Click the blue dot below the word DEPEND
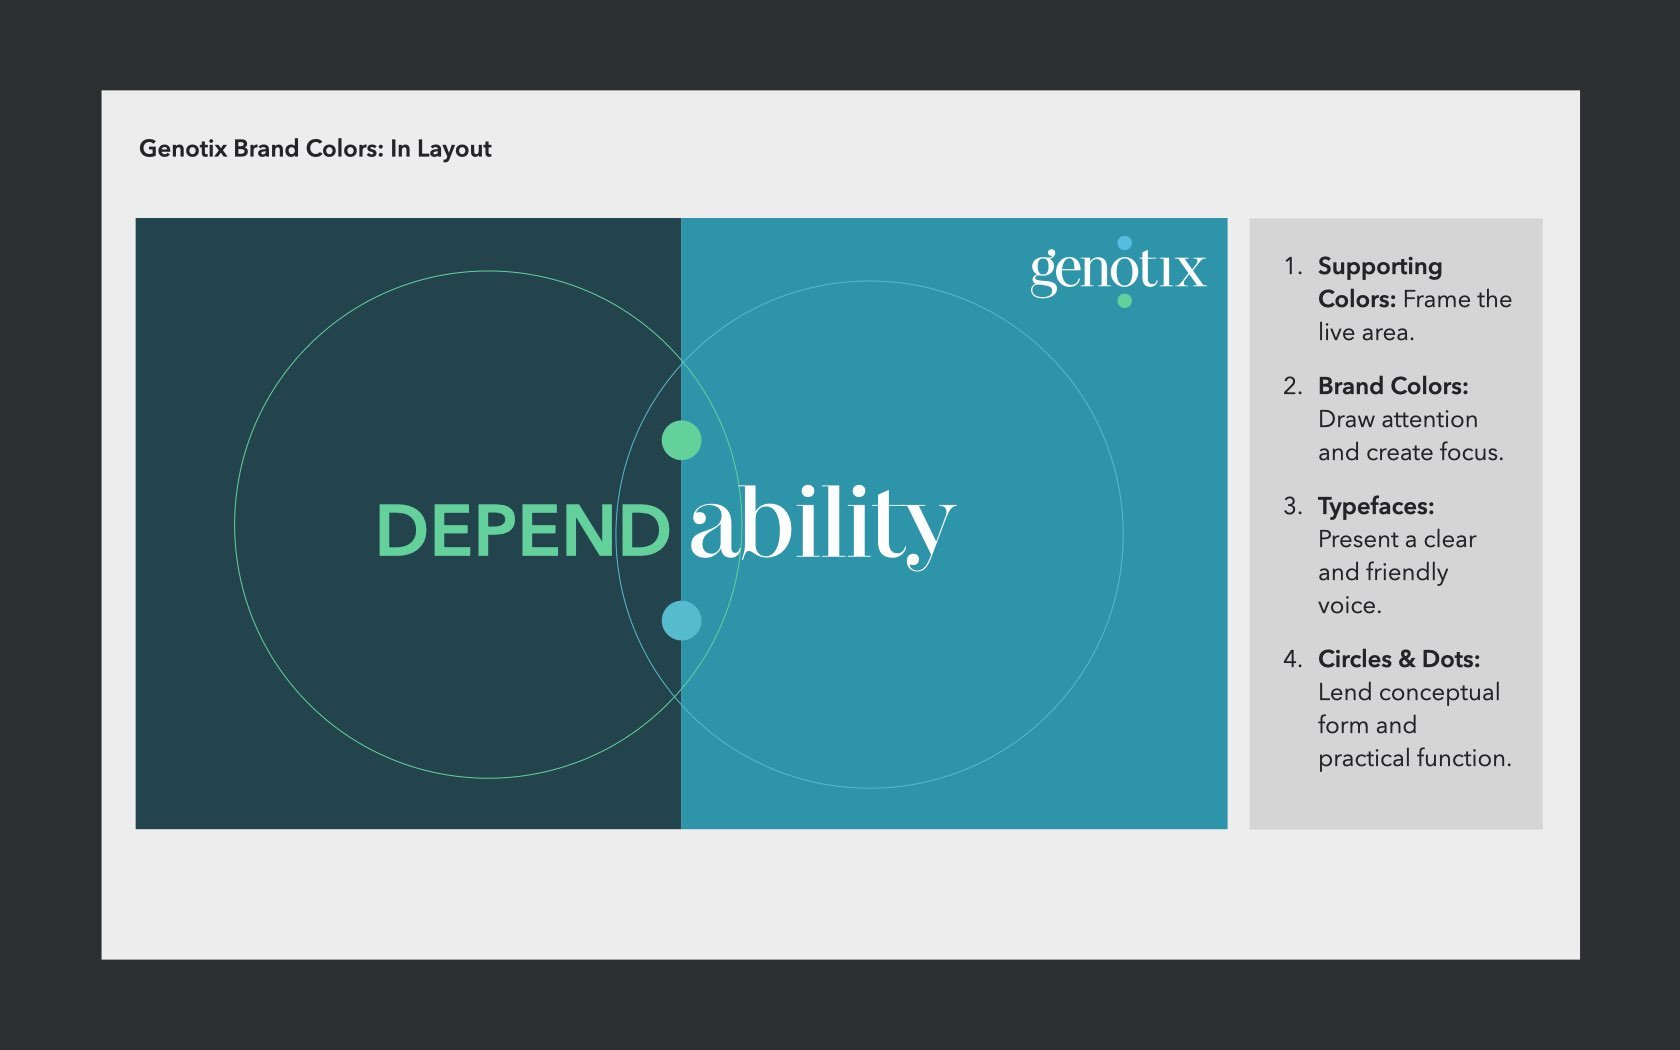 pyautogui.click(x=681, y=620)
